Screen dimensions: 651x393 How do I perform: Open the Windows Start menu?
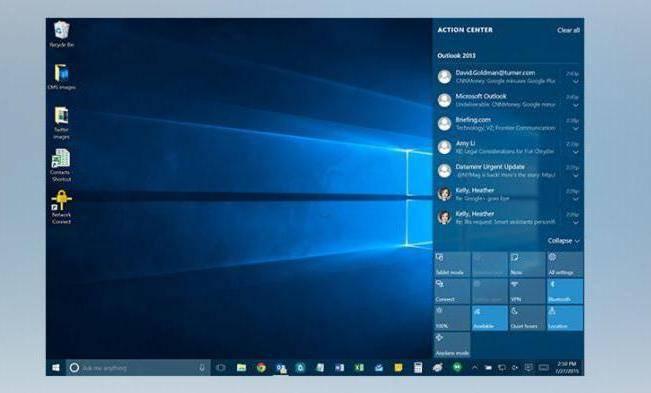[56, 368]
